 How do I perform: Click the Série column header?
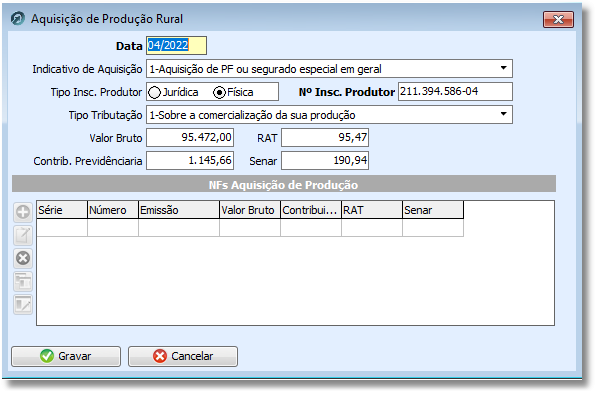tap(62, 210)
